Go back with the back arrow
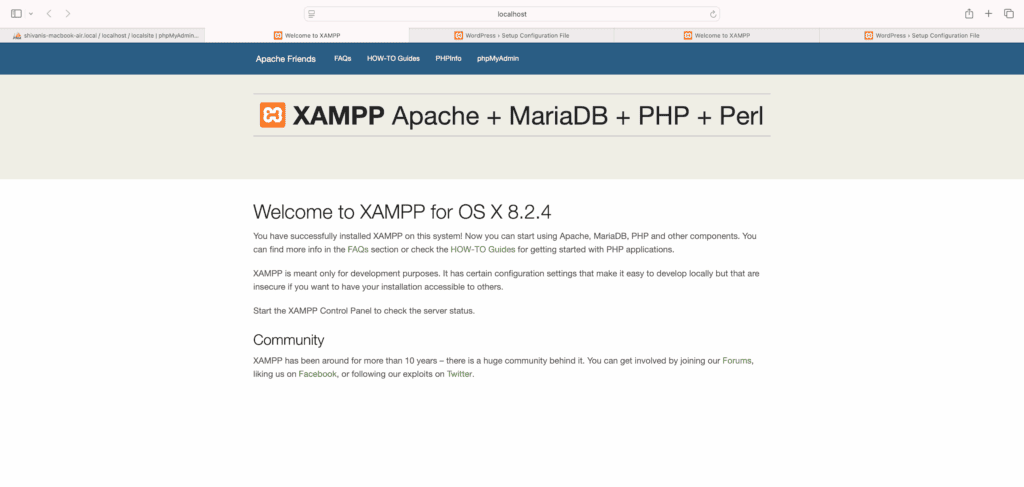 click(x=49, y=14)
